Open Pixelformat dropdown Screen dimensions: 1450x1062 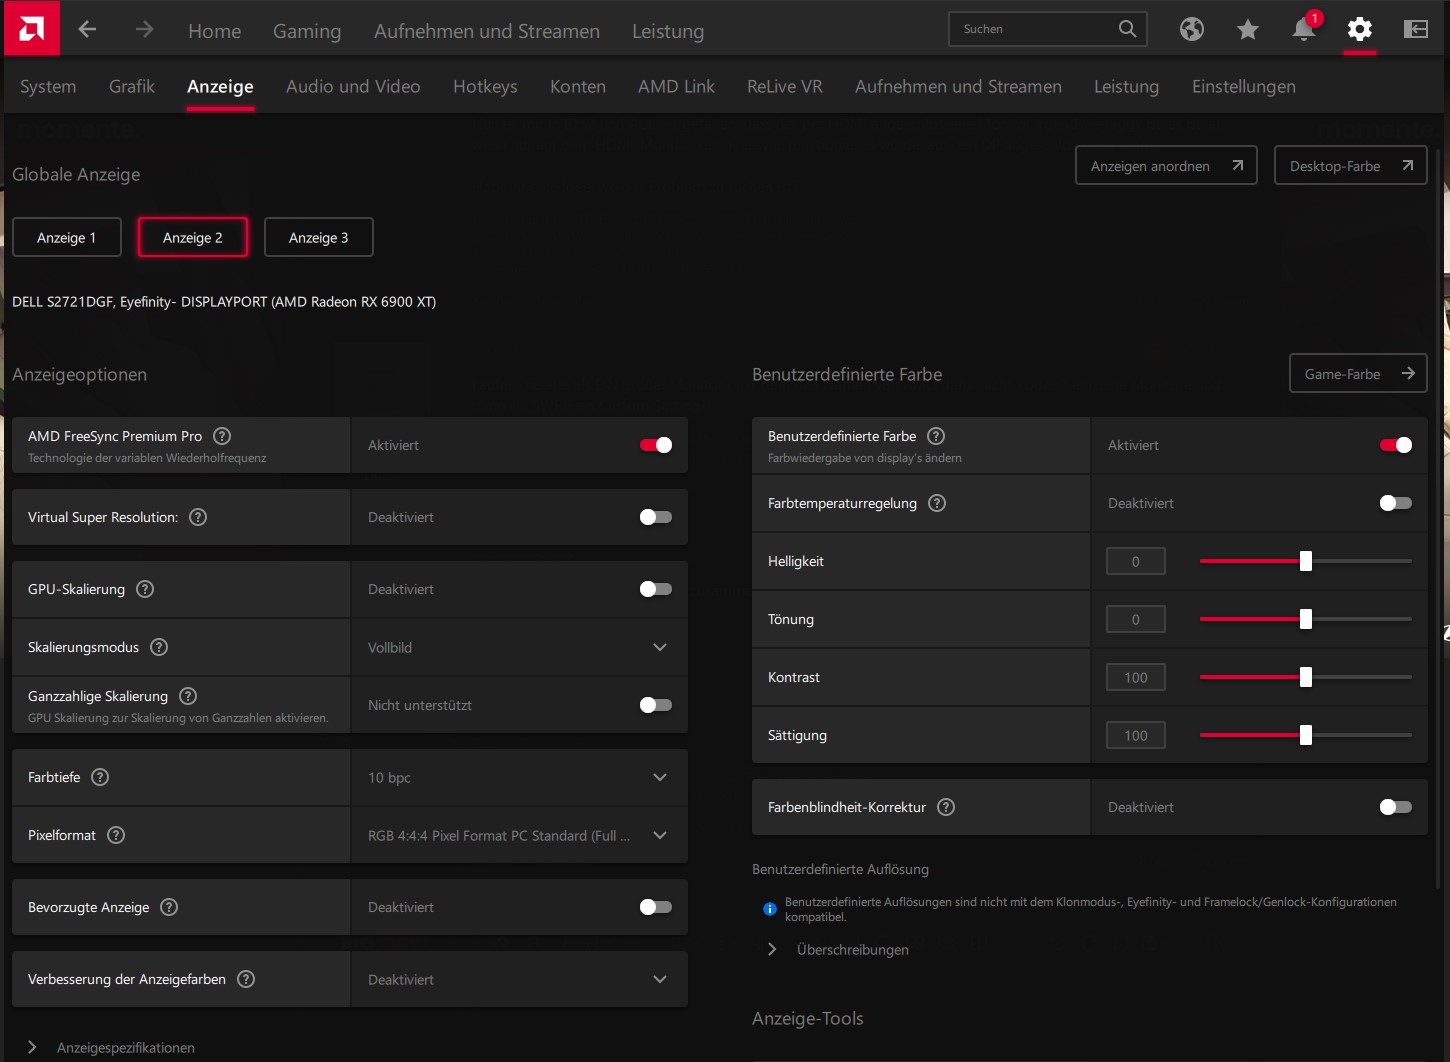click(x=519, y=835)
